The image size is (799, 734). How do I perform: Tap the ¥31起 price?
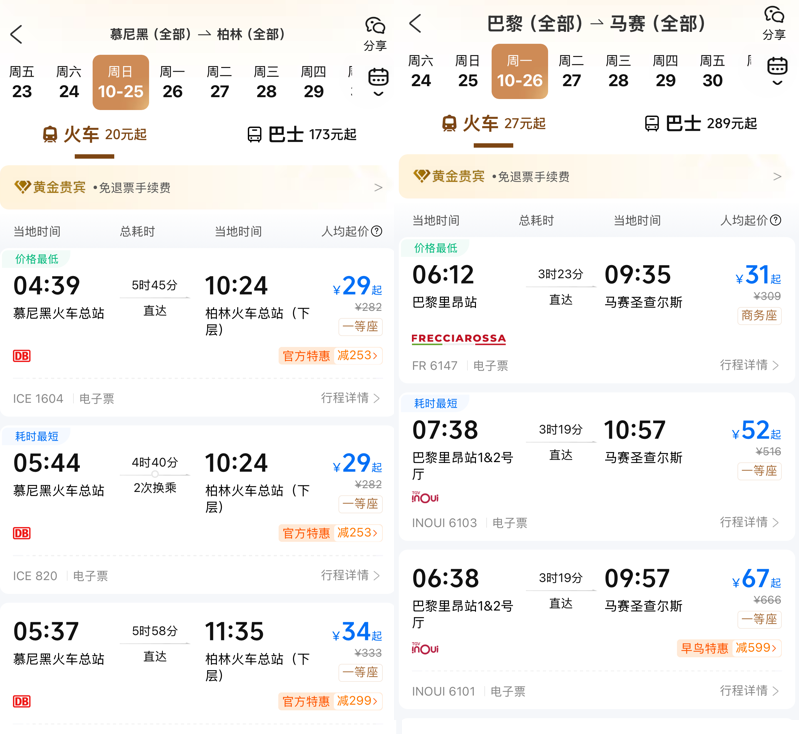pyautogui.click(x=758, y=275)
